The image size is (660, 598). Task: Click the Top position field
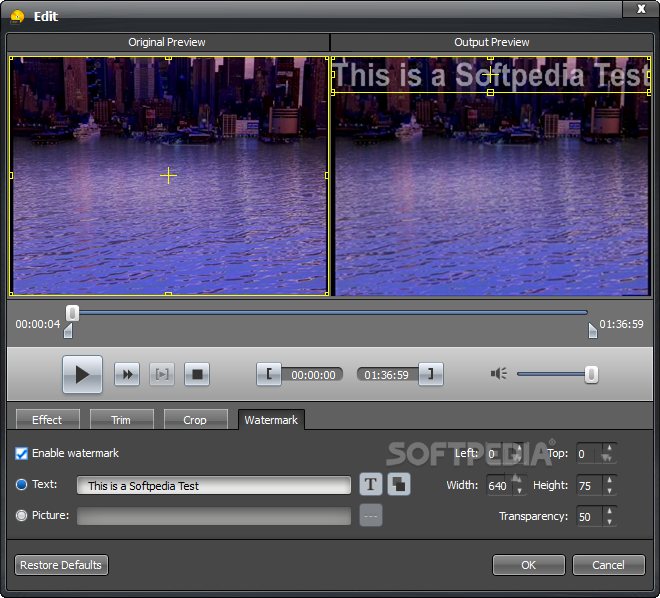pyautogui.click(x=589, y=454)
